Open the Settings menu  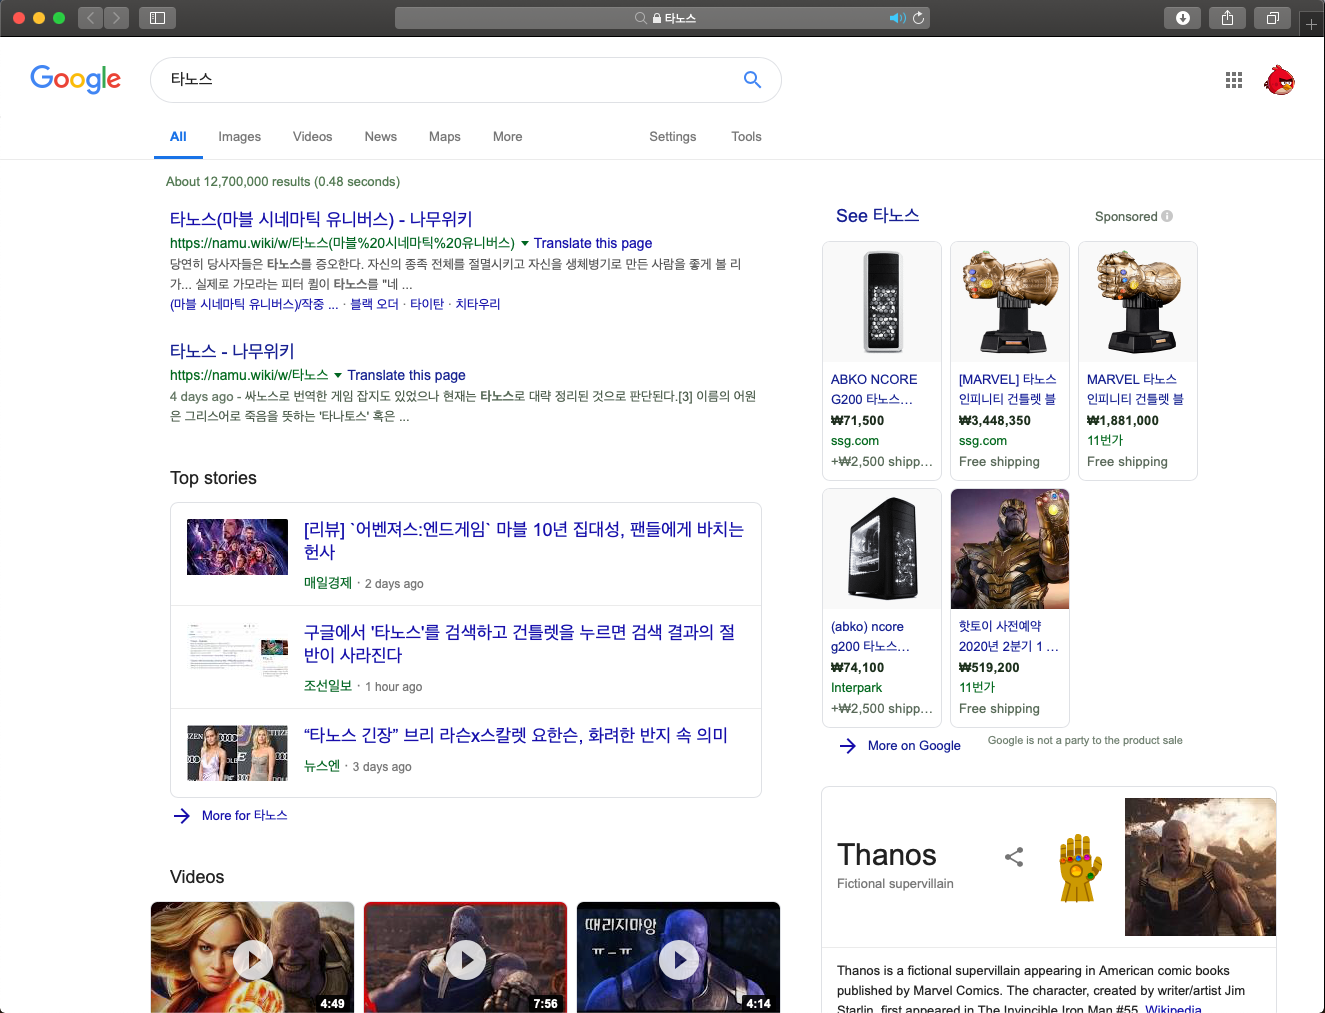(x=672, y=137)
